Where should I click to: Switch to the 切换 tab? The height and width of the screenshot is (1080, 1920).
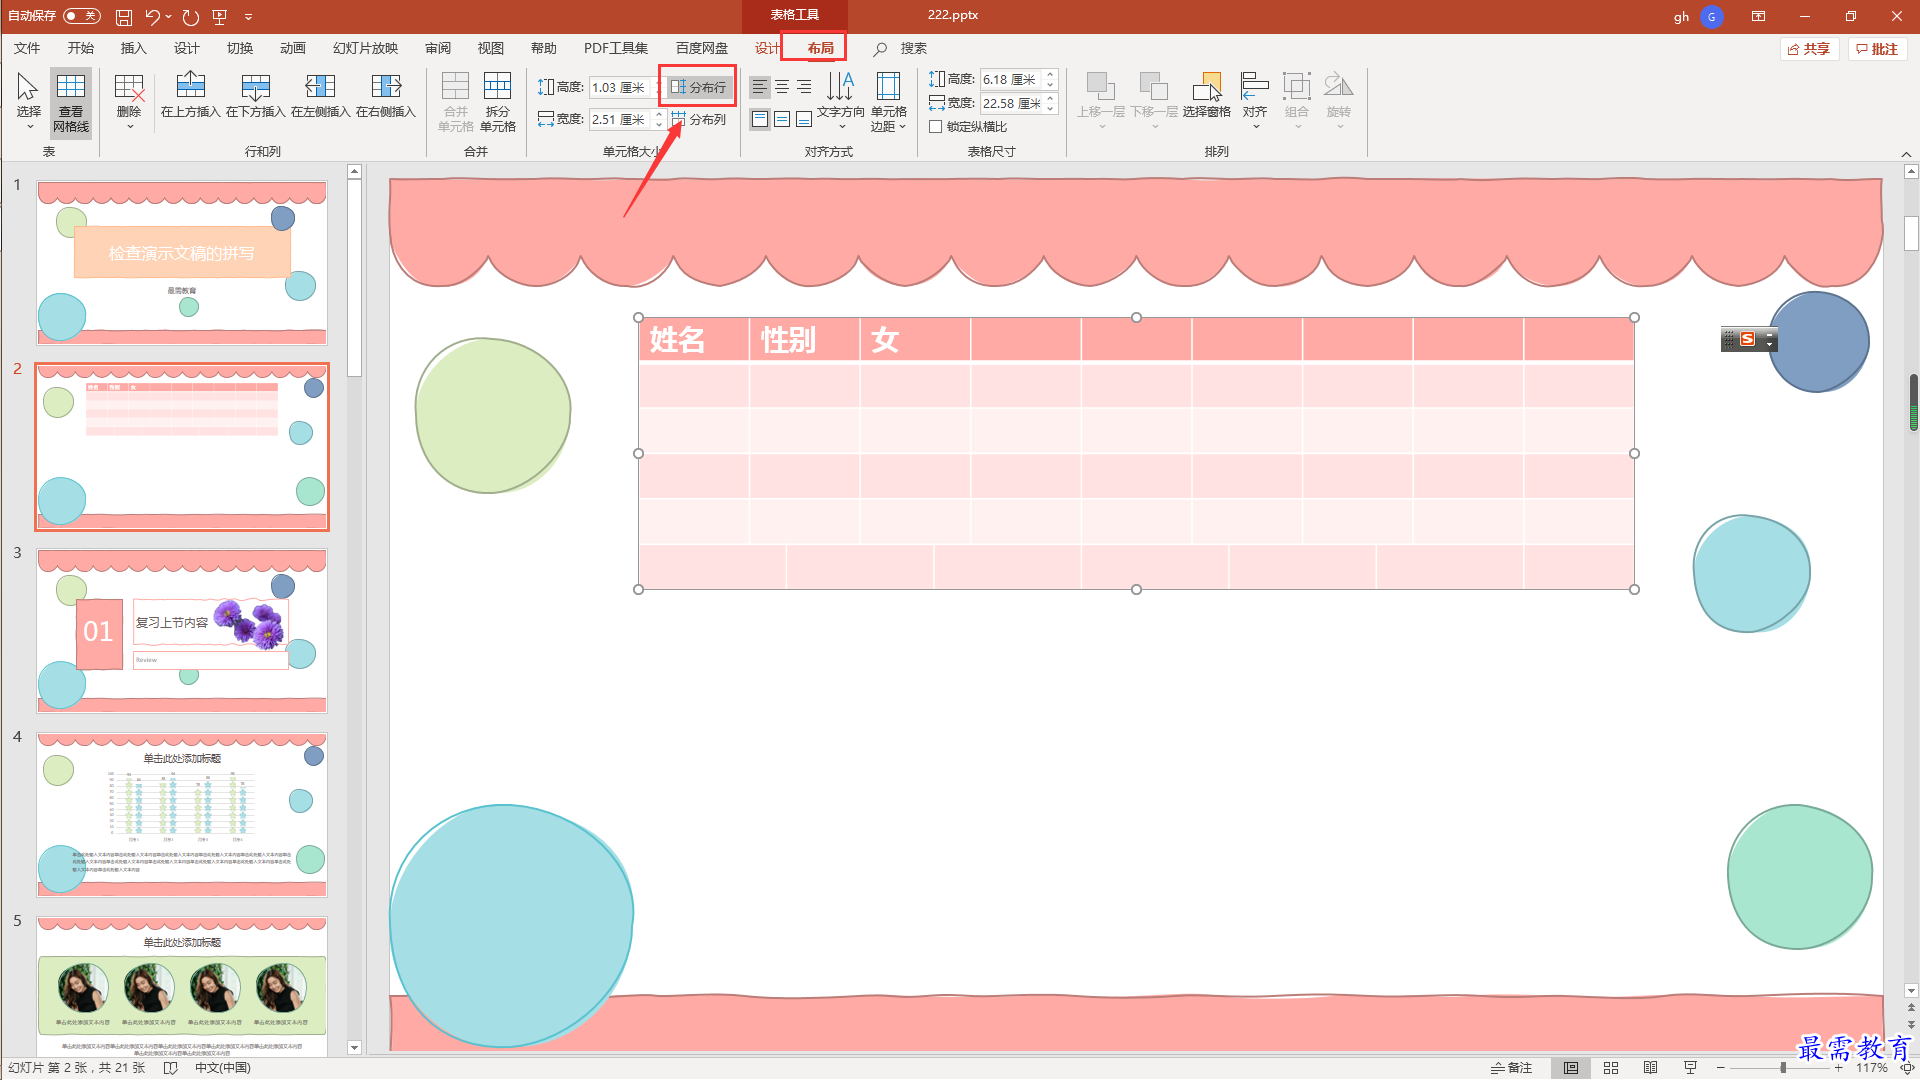pos(240,48)
